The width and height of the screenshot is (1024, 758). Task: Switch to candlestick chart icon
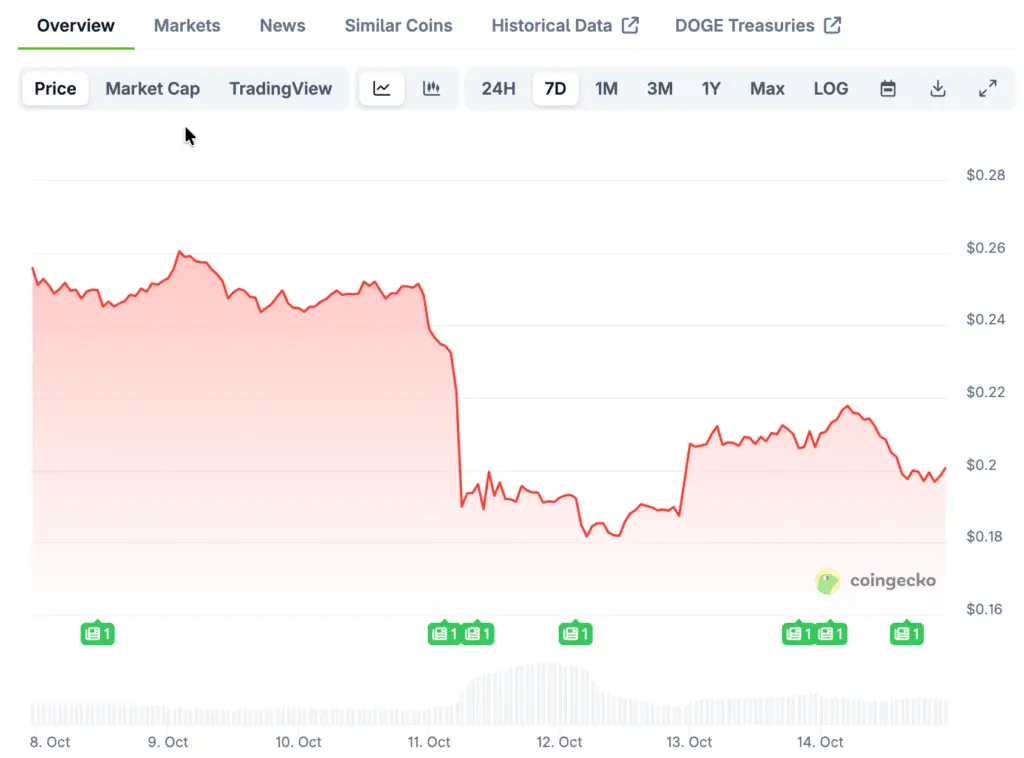pyautogui.click(x=432, y=88)
